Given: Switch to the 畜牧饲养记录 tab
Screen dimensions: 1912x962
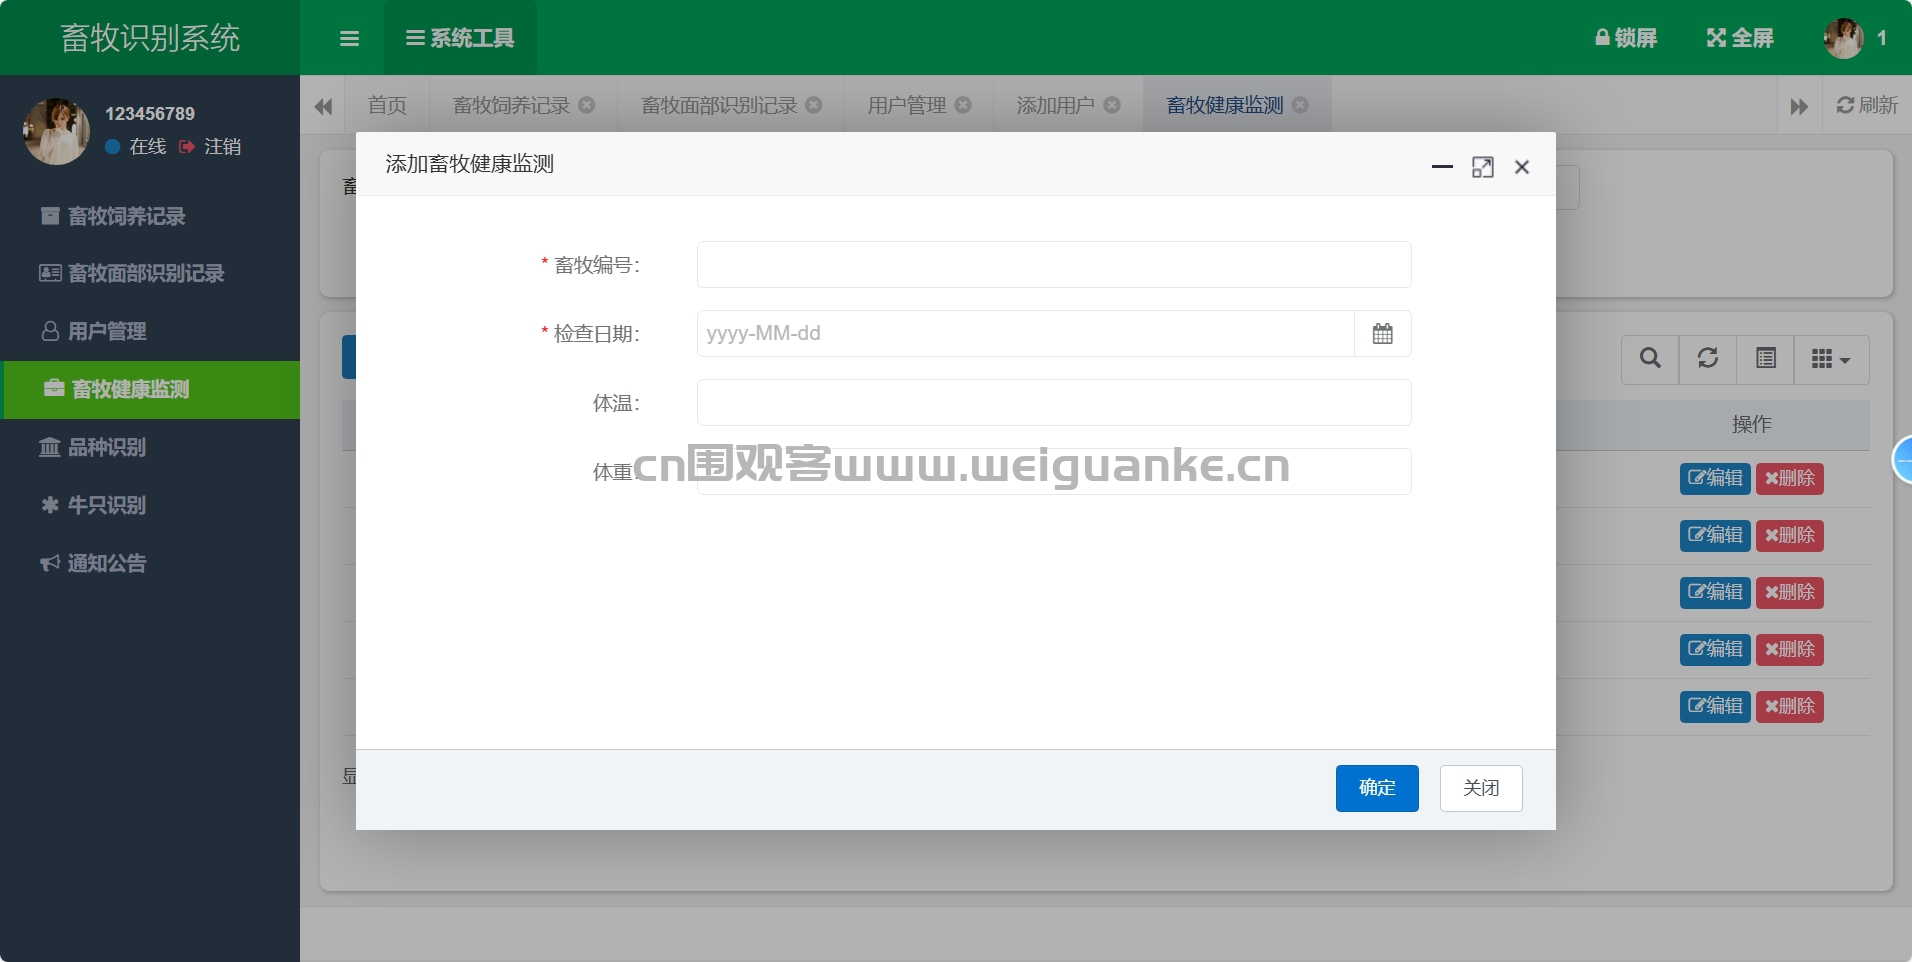Looking at the screenshot, I should coord(511,105).
